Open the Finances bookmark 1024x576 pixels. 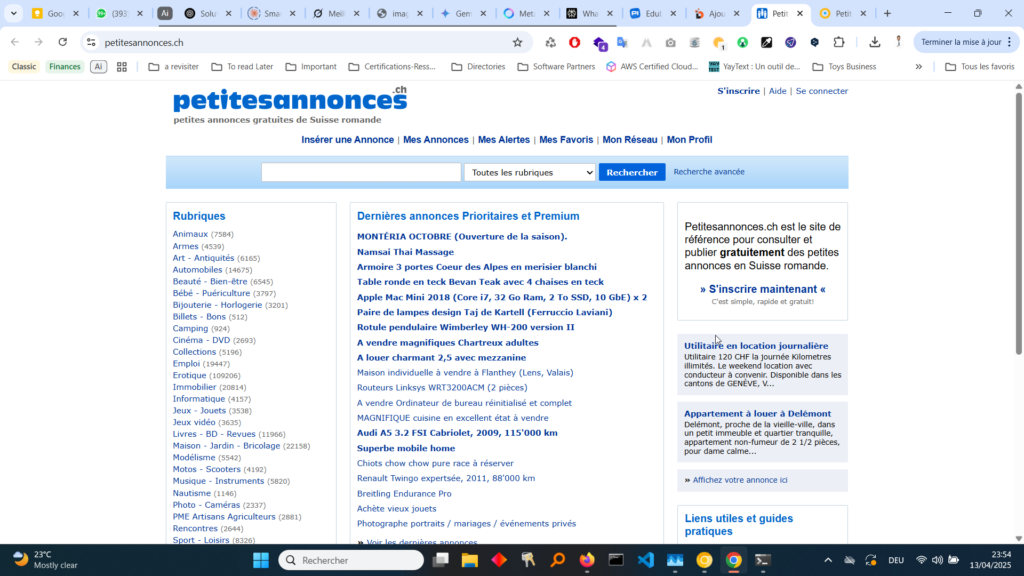(x=65, y=67)
